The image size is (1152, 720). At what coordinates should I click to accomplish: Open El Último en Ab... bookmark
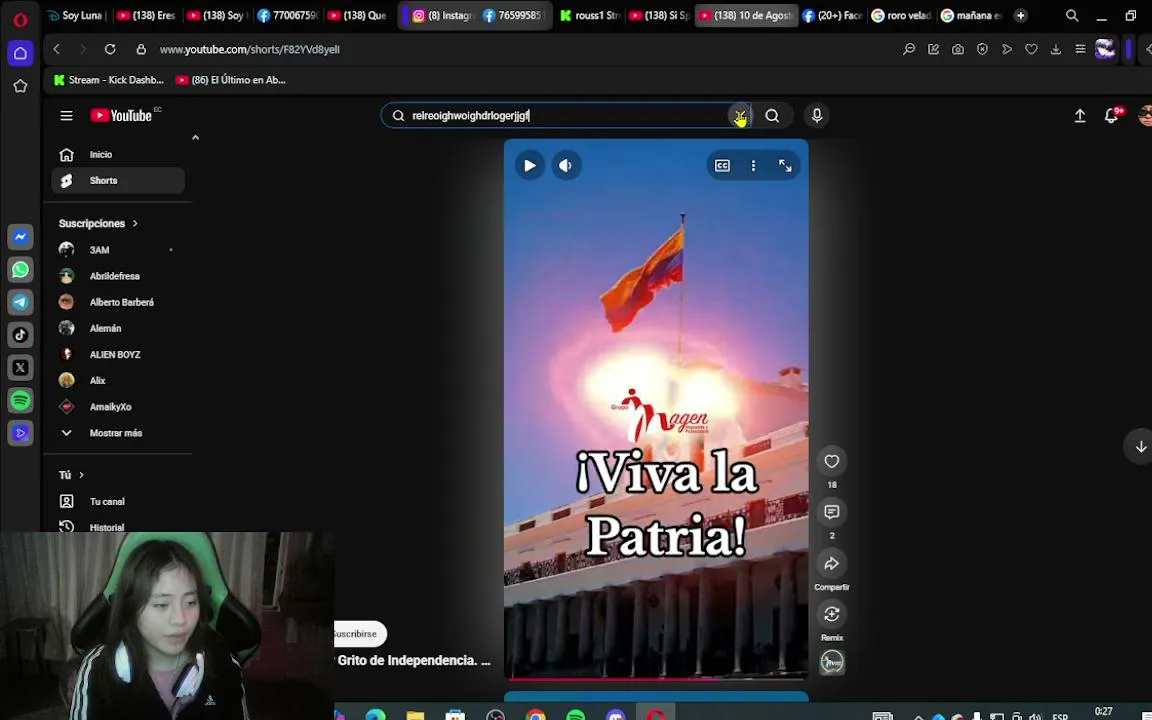pos(231,80)
